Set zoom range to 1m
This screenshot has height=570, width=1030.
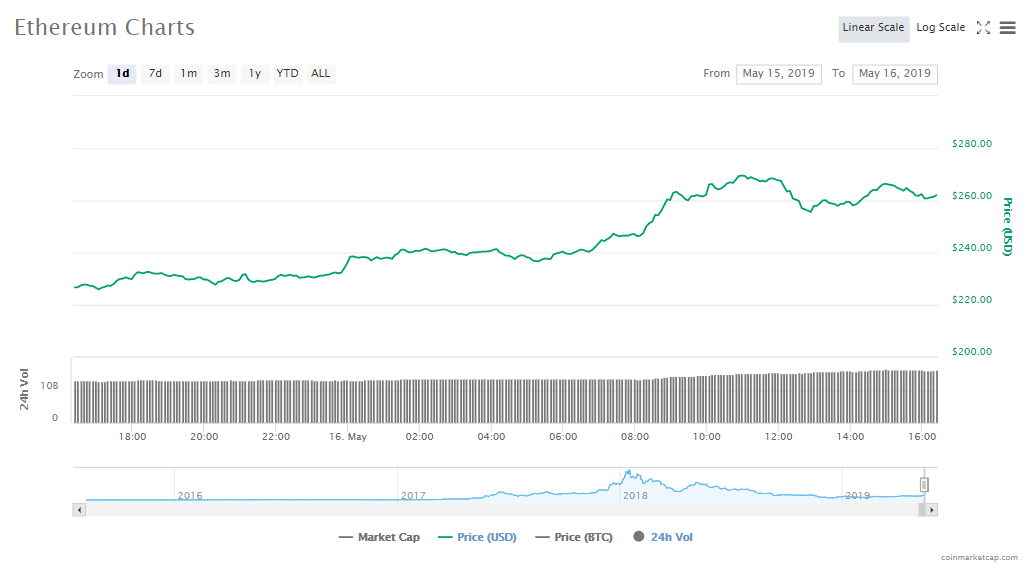pyautogui.click(x=188, y=73)
